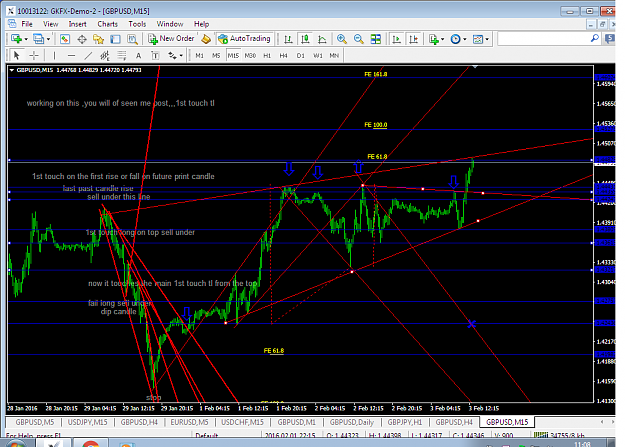Click the 'FE 100.0' Fibonacci level label
The height and width of the screenshot is (447, 625).
375,125
